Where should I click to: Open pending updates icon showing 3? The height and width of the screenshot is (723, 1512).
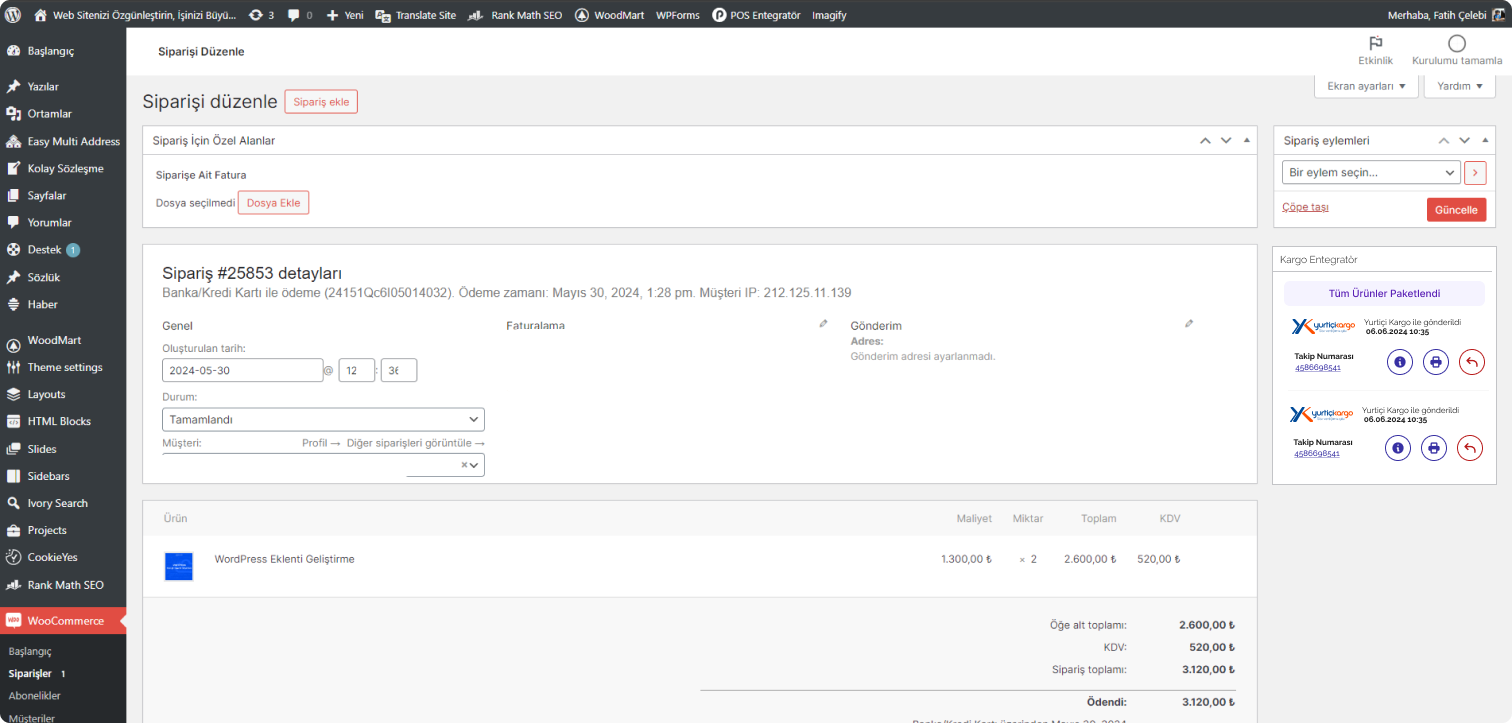tap(262, 15)
